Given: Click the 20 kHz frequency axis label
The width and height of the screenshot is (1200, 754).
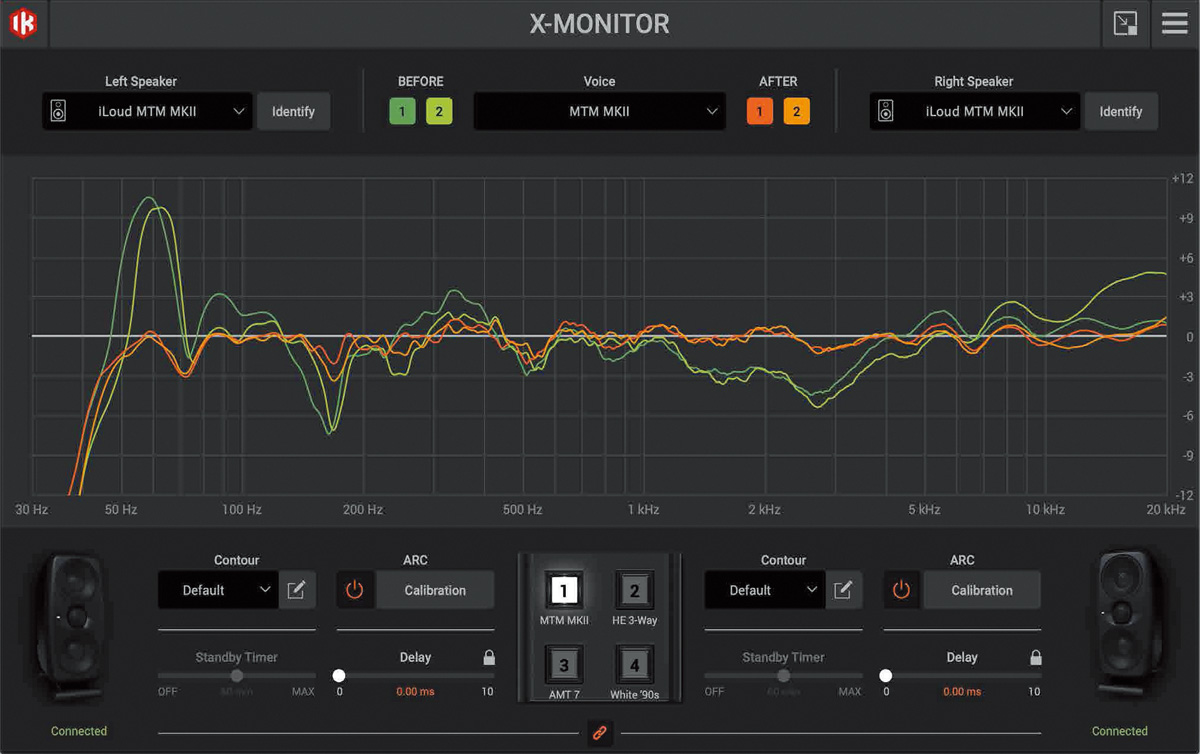Looking at the screenshot, I should point(1166,510).
